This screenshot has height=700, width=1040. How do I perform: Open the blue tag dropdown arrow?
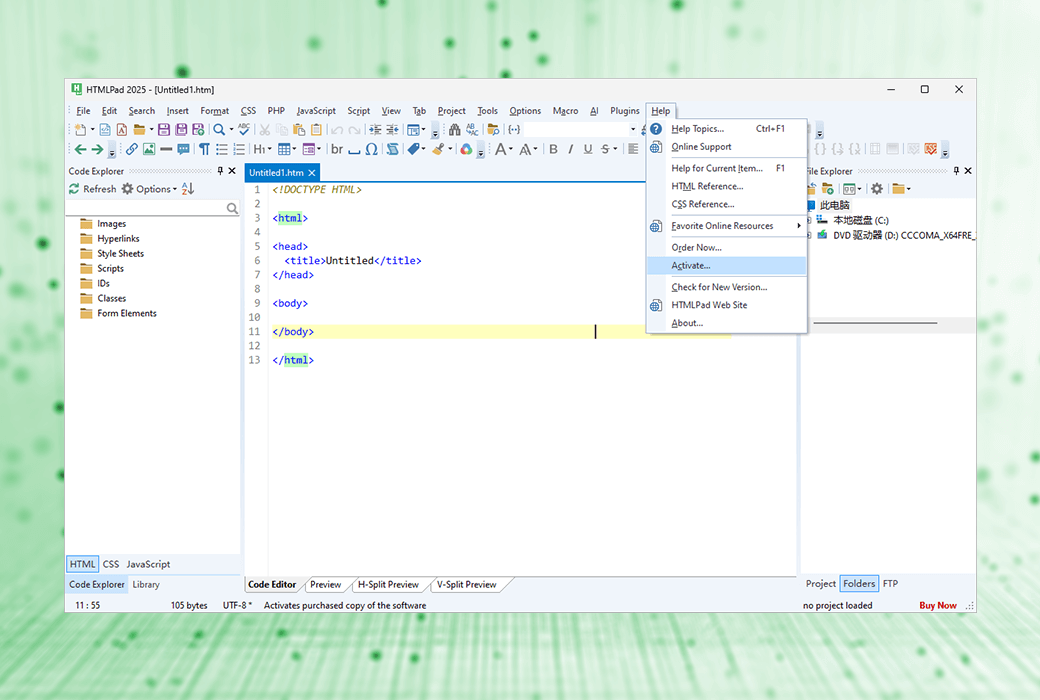(424, 149)
